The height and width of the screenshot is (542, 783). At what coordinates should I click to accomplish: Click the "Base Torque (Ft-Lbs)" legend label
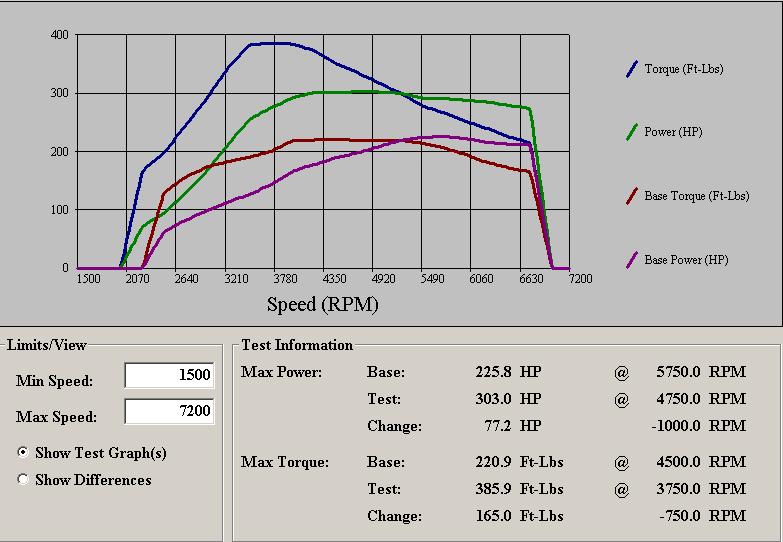[696, 196]
